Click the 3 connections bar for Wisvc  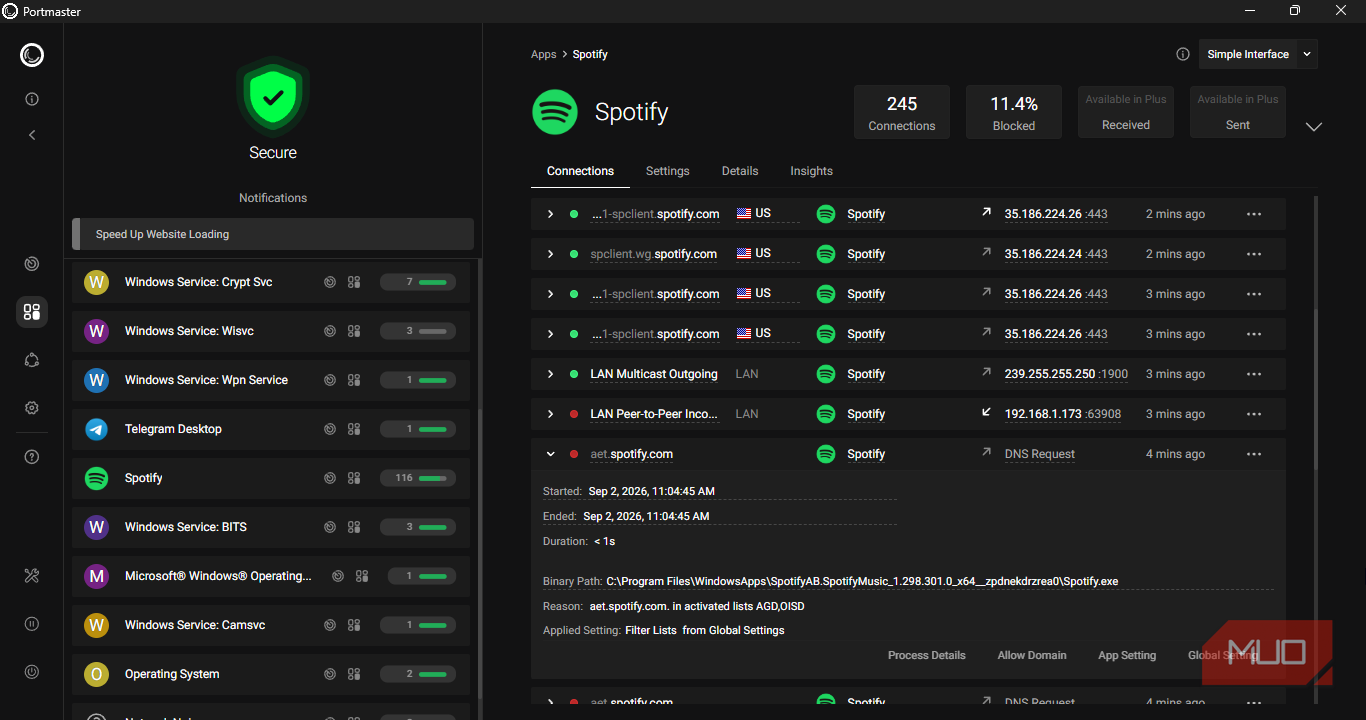418,331
